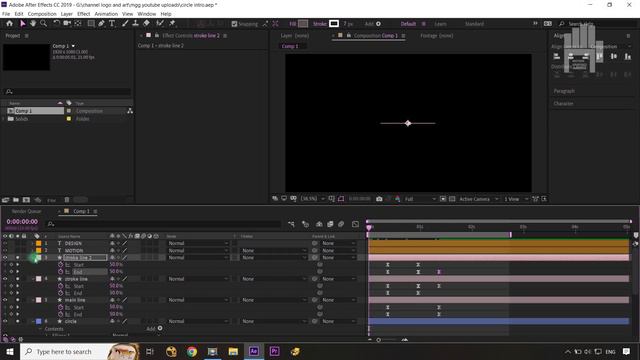The height and width of the screenshot is (360, 640).
Task: Select the Pen tool
Action: pos(101,24)
